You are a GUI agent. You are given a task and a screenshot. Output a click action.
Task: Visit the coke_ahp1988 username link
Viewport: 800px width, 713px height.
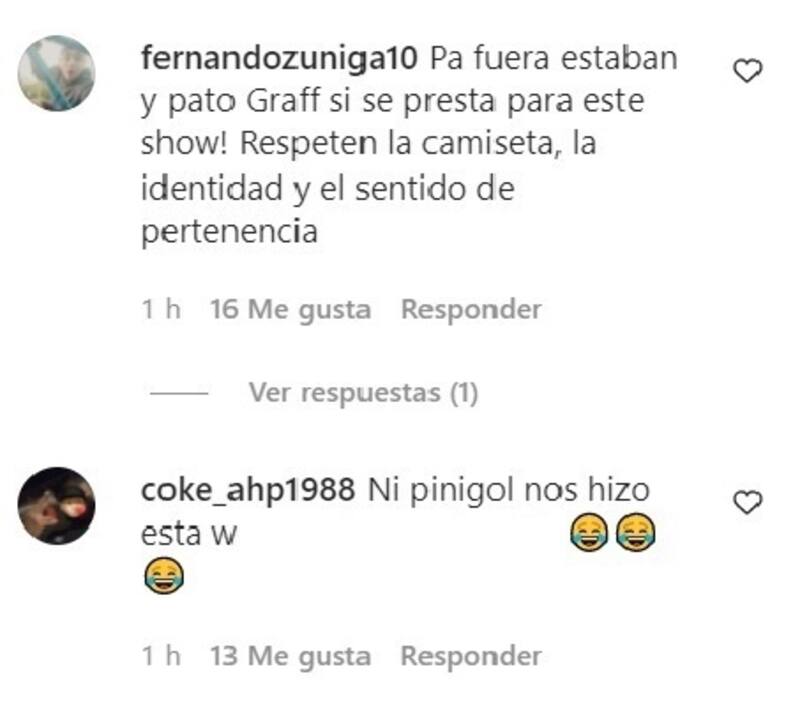(x=247, y=490)
